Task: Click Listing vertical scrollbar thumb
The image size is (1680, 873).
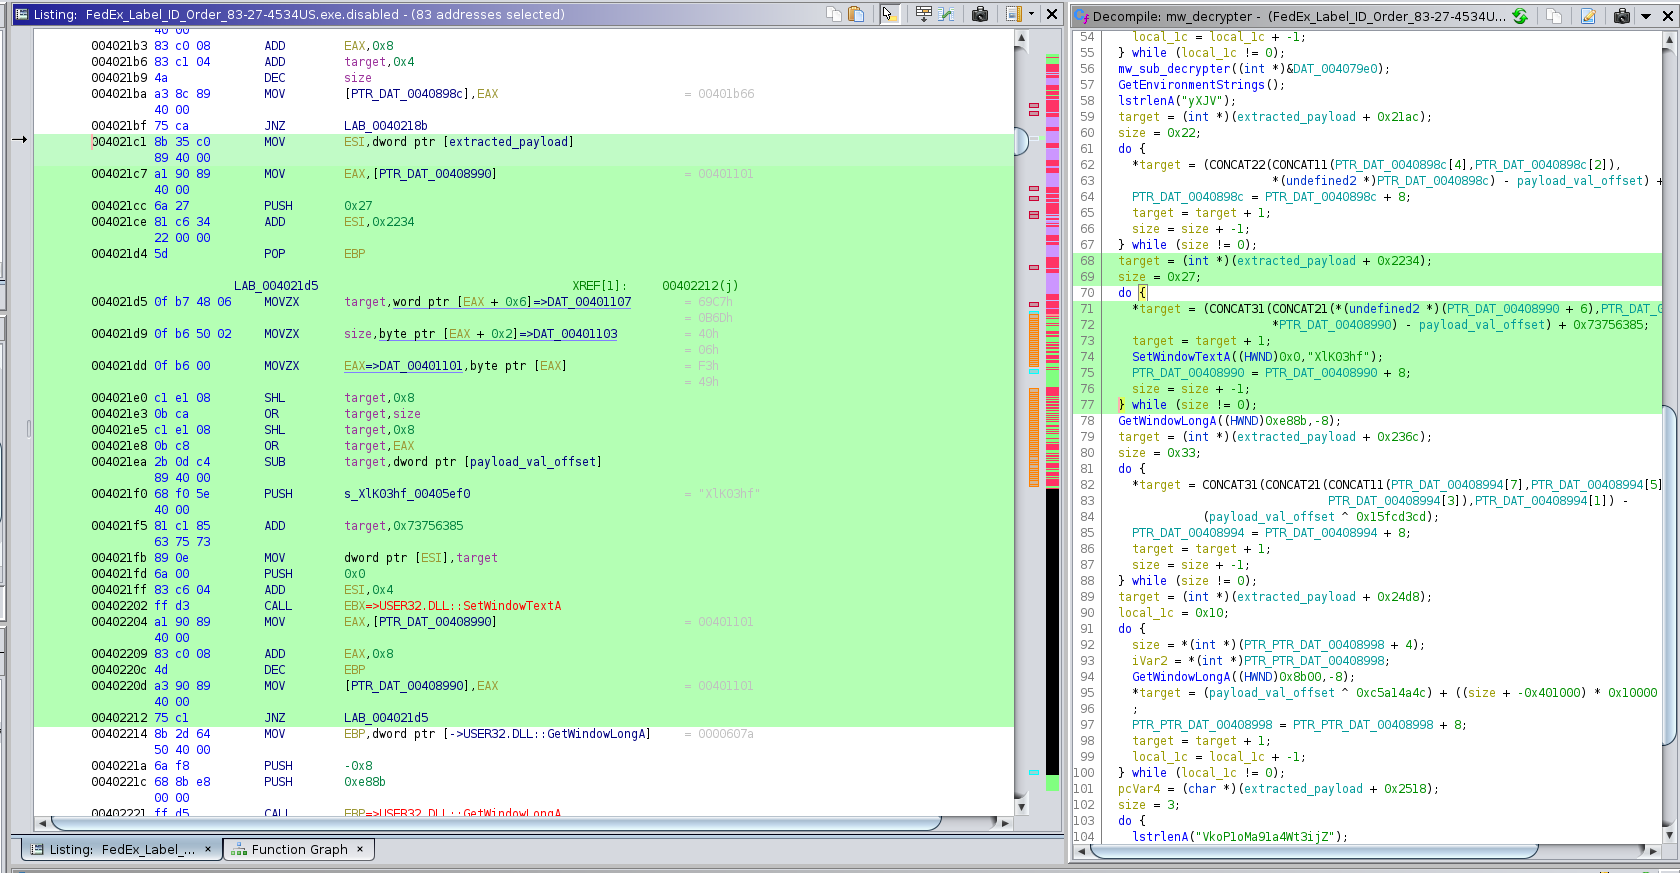Action: pos(1021,141)
